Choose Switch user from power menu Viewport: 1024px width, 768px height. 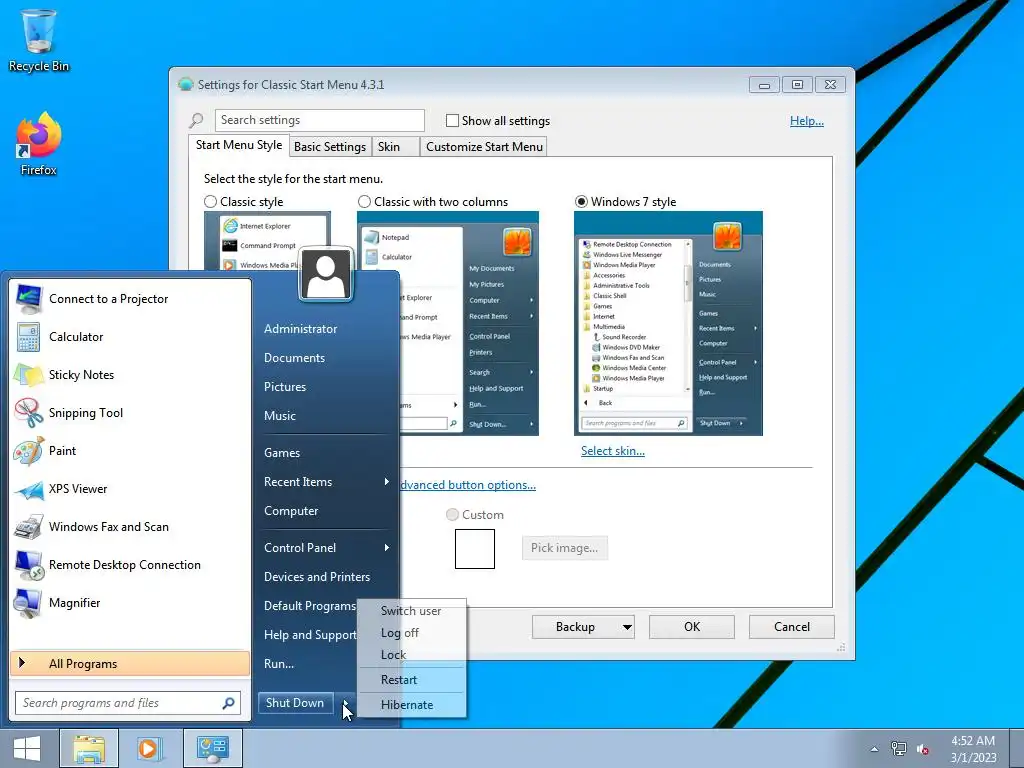411,611
